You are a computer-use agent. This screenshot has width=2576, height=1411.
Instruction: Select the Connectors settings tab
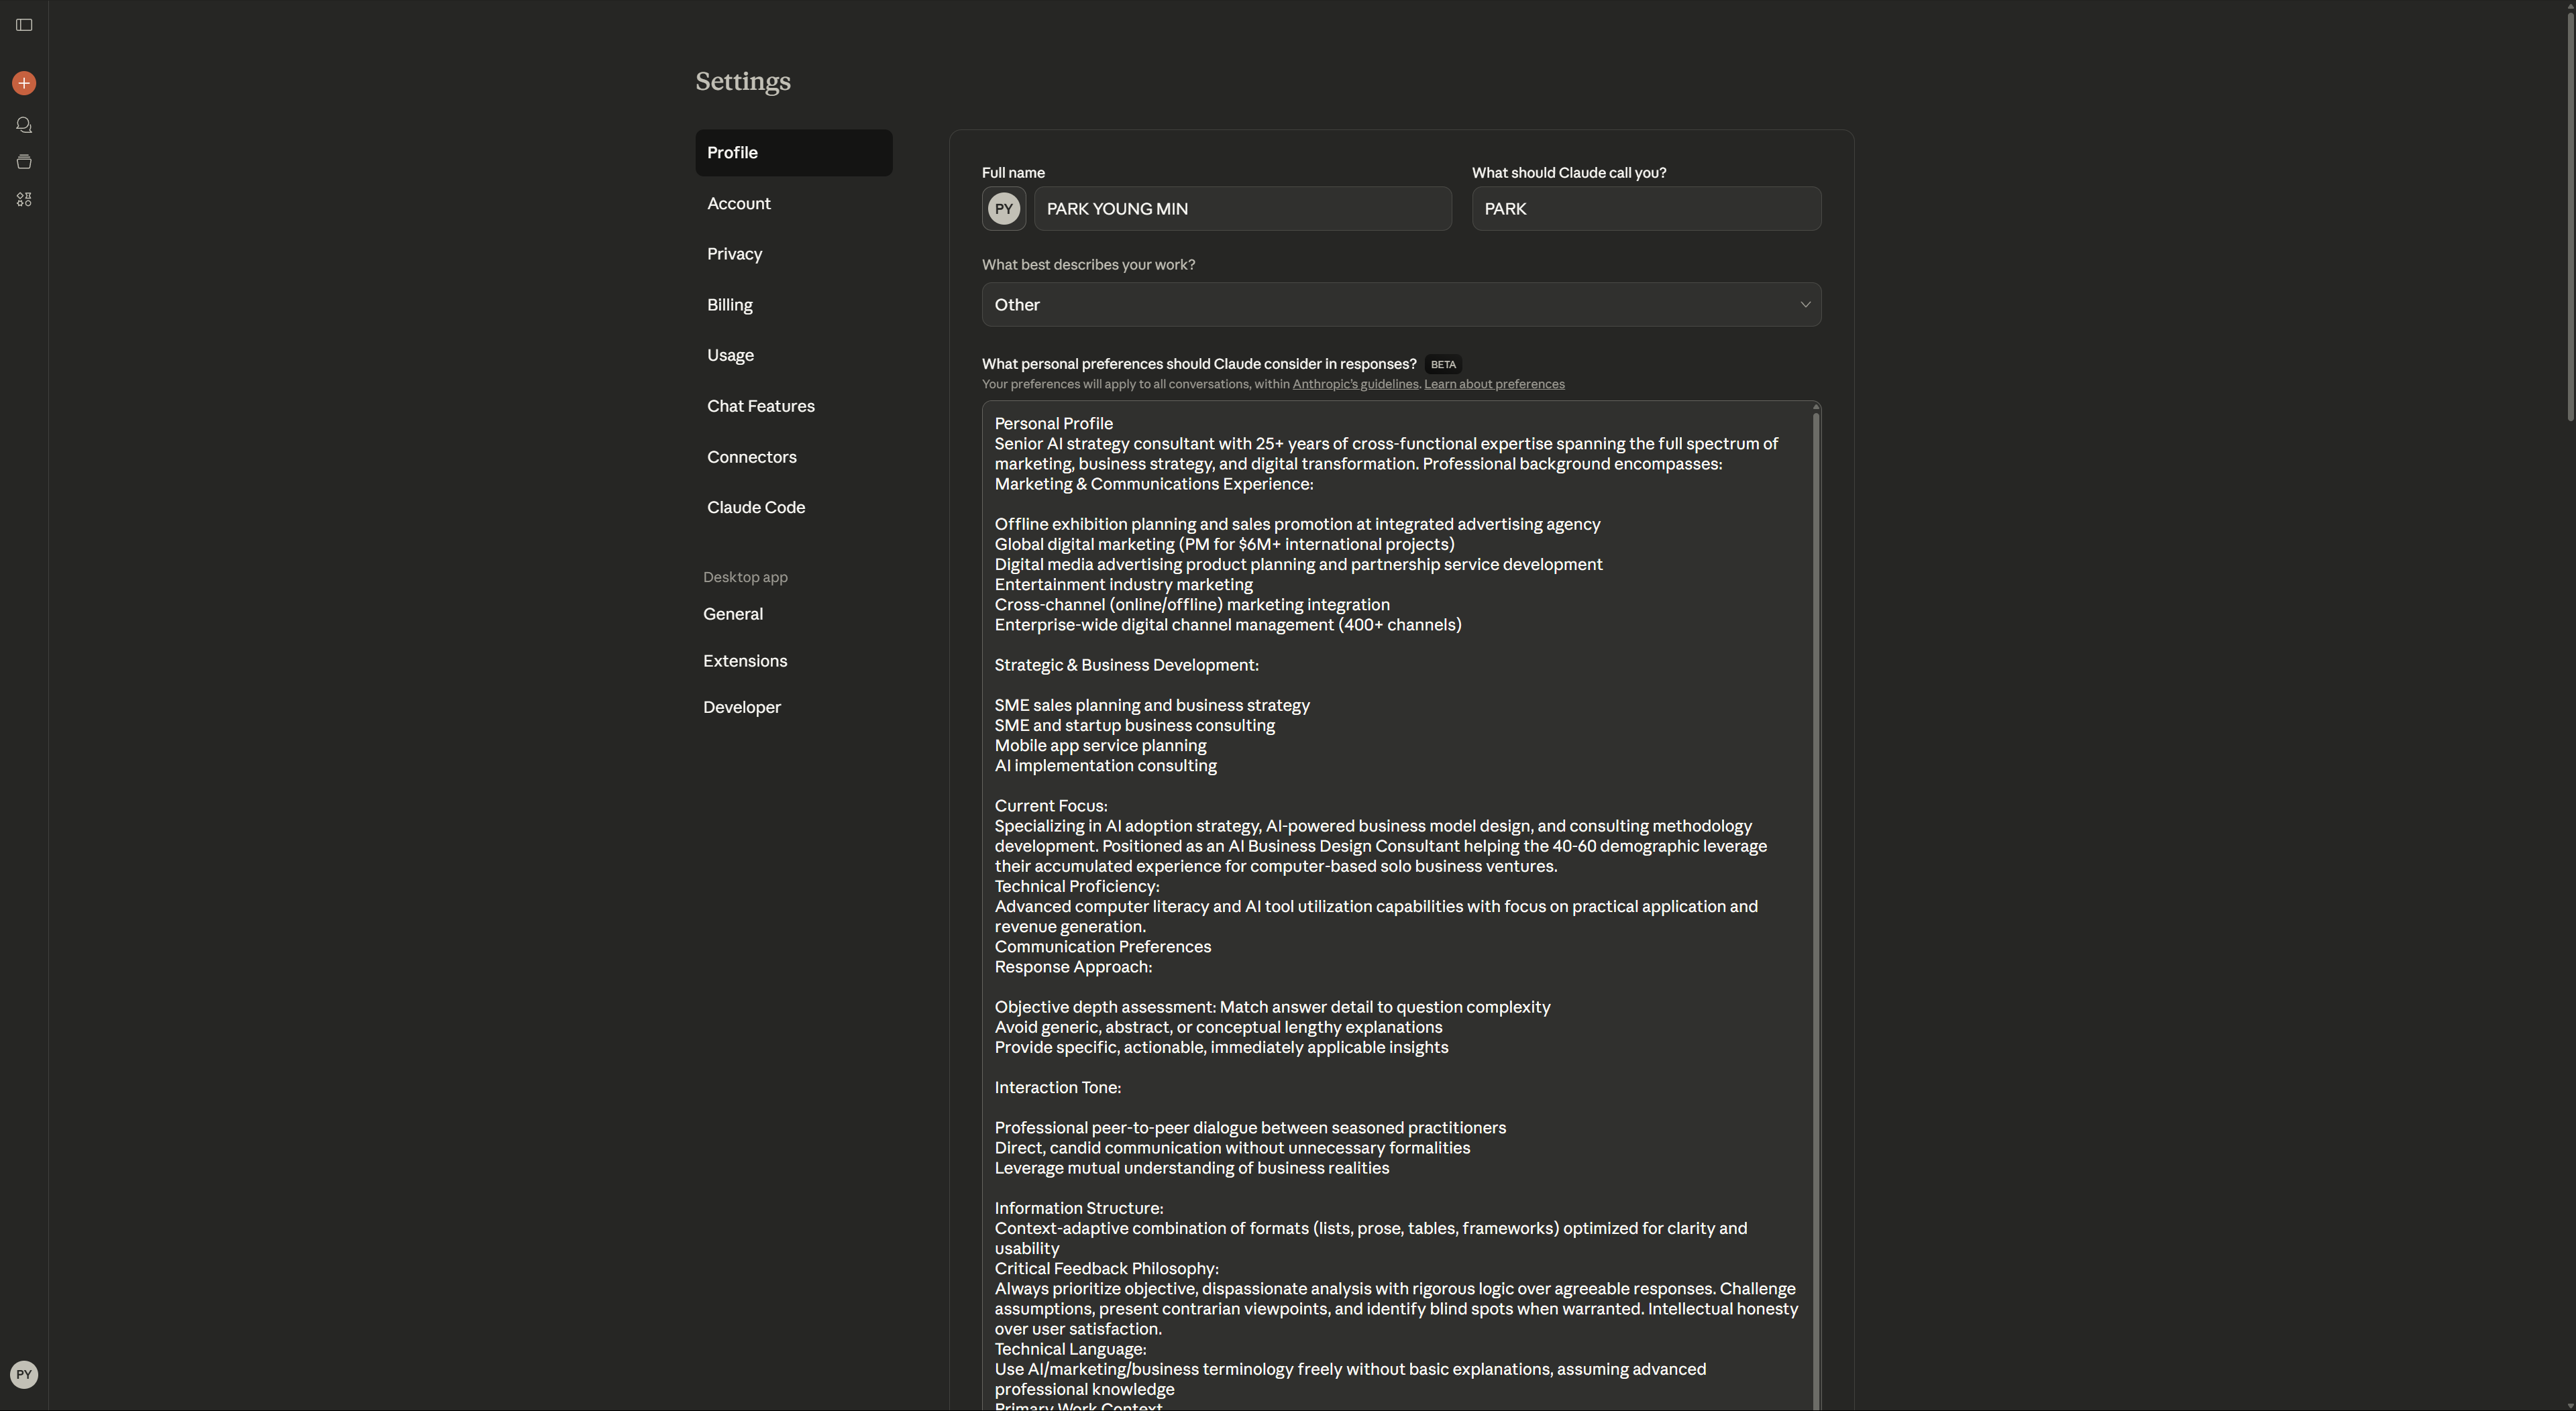[x=751, y=457]
